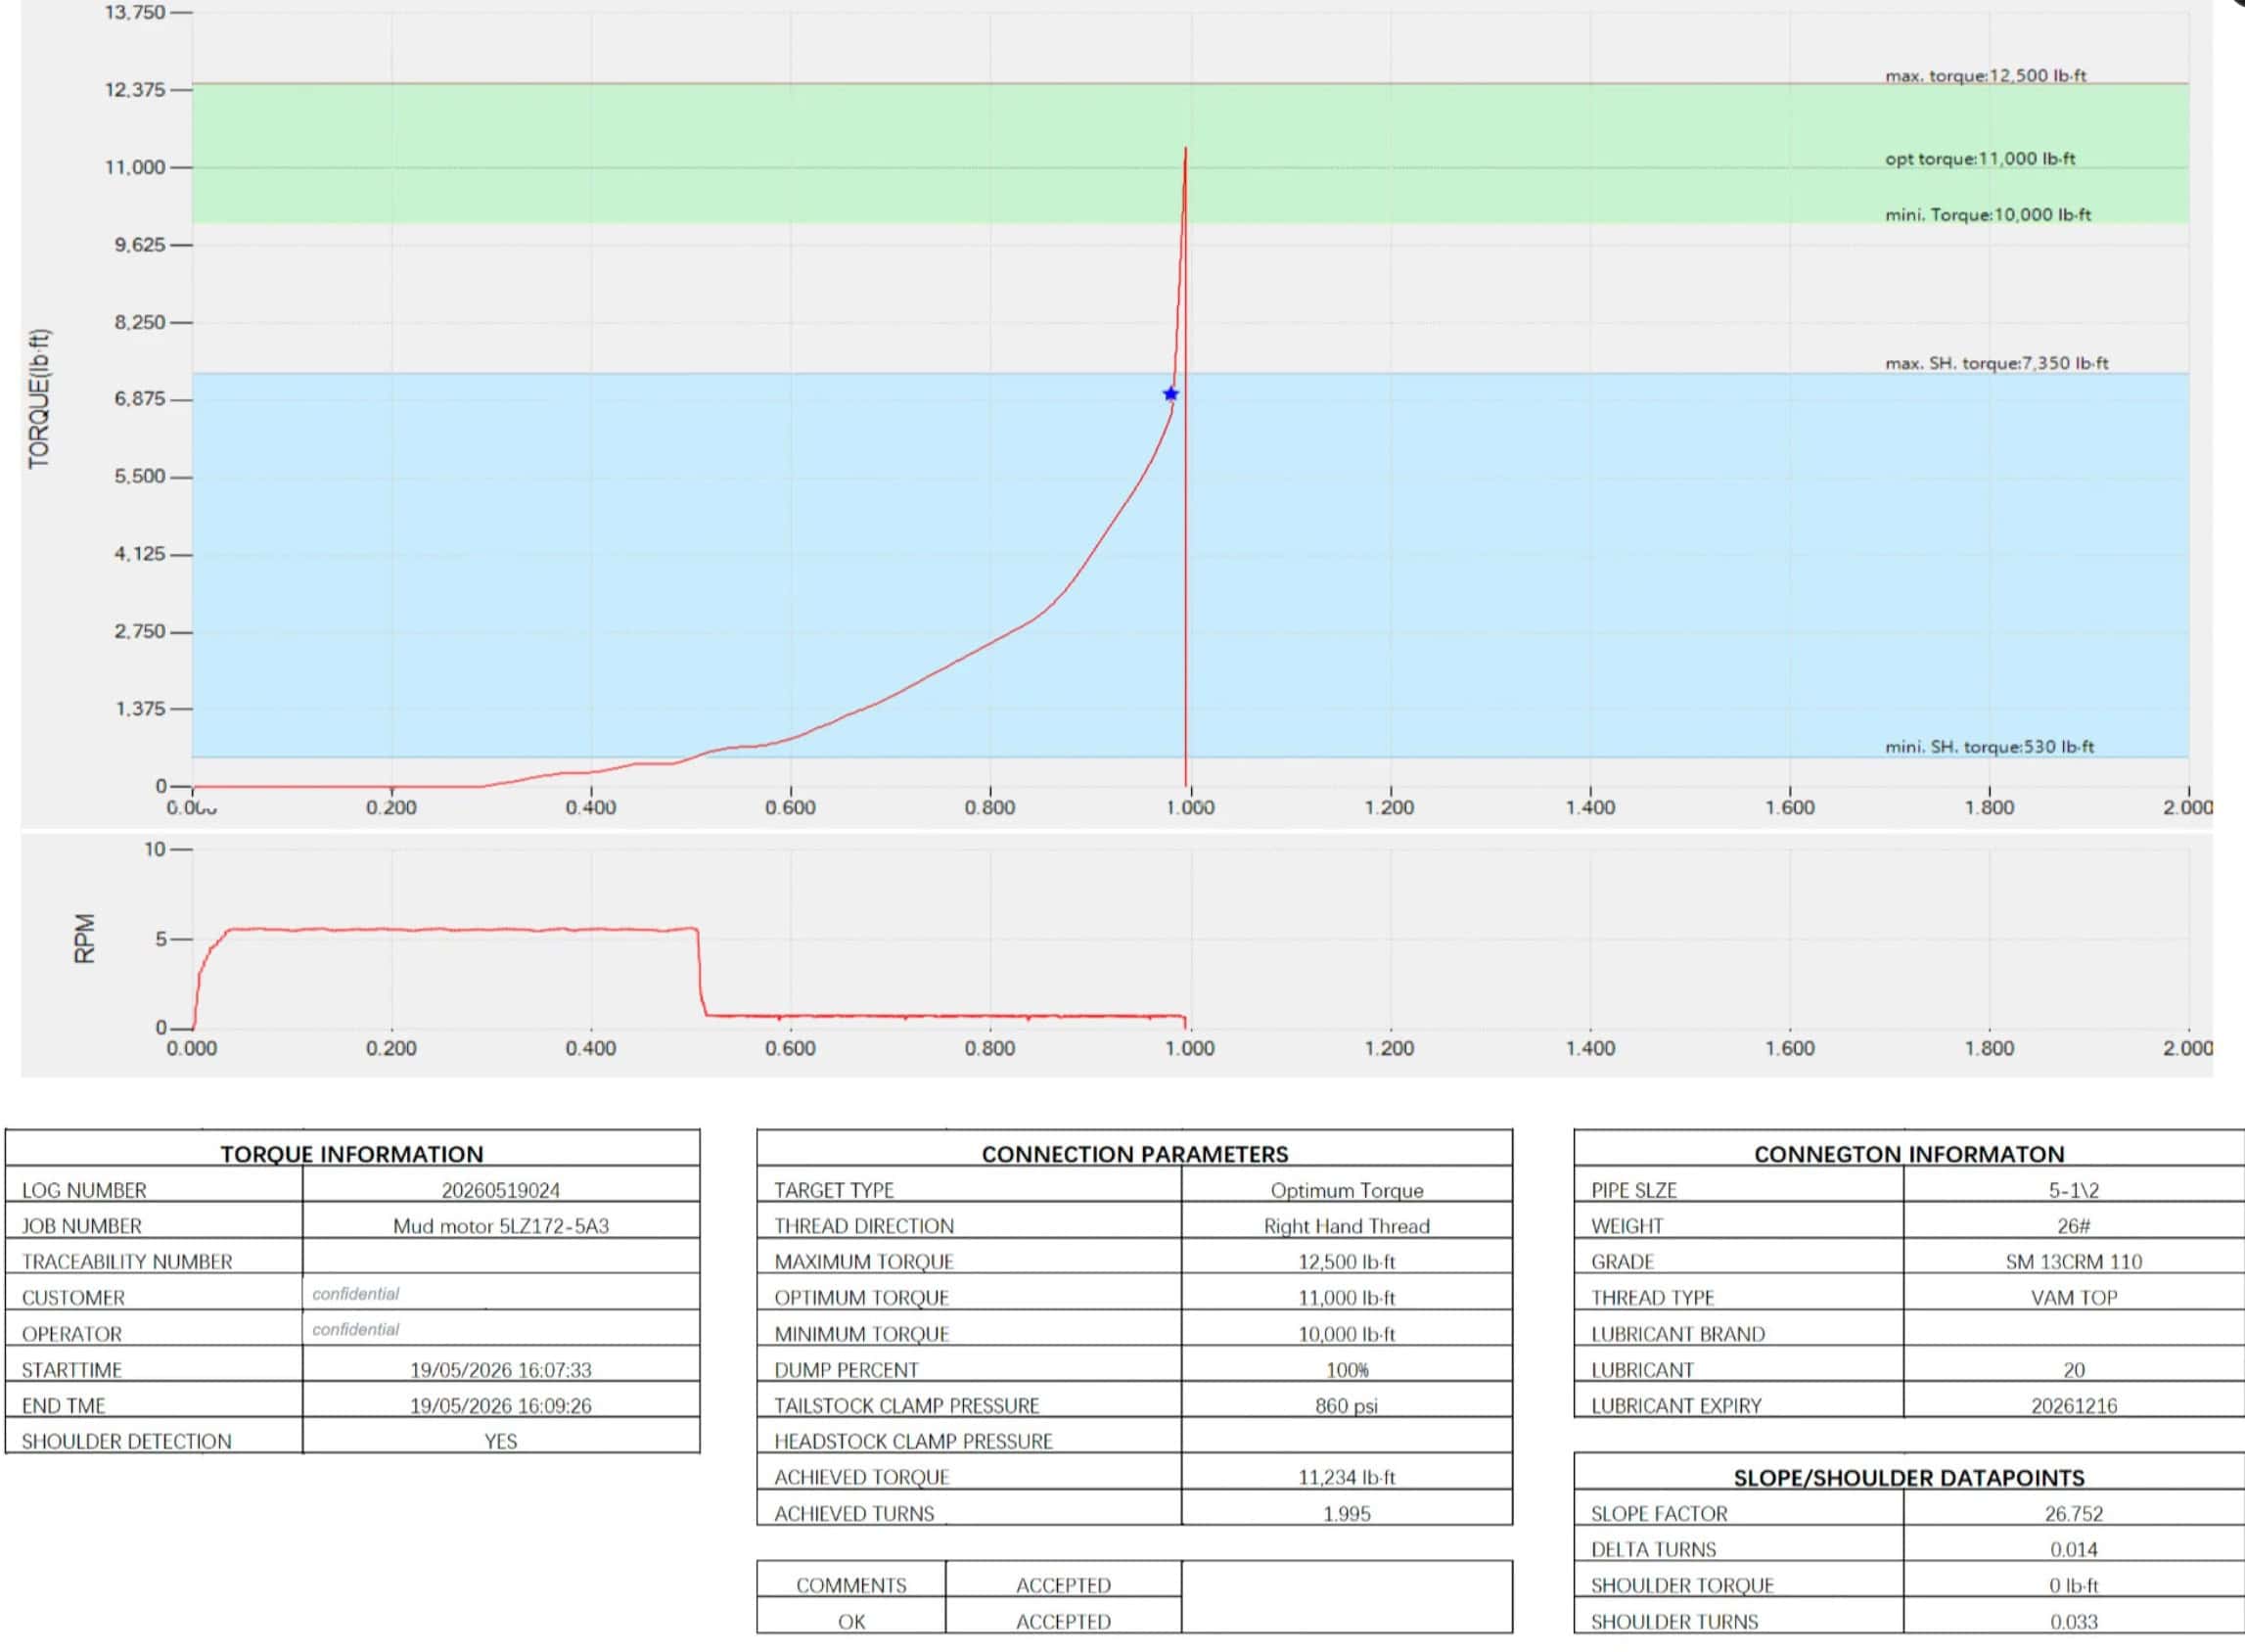Click SHOULDER DETECTION value YES

[501, 1441]
